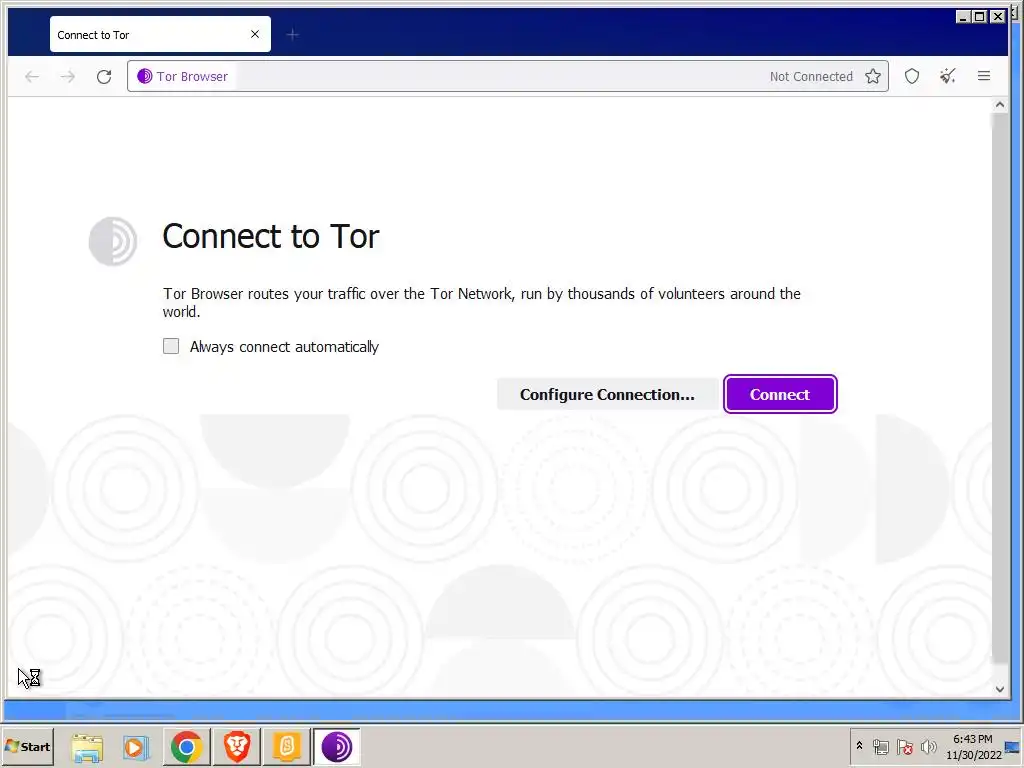Select the Connect to Tor tab
This screenshot has width=1024, height=768.
click(160, 35)
